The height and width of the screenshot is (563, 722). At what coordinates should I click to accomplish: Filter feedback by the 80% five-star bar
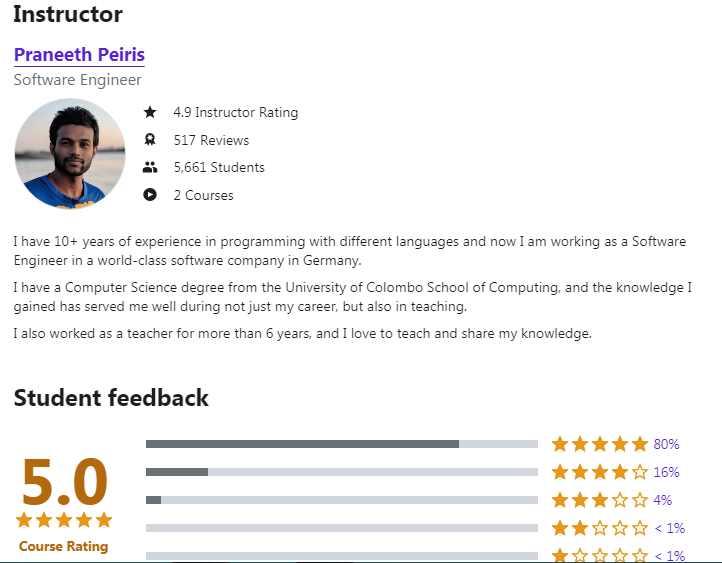pos(342,444)
